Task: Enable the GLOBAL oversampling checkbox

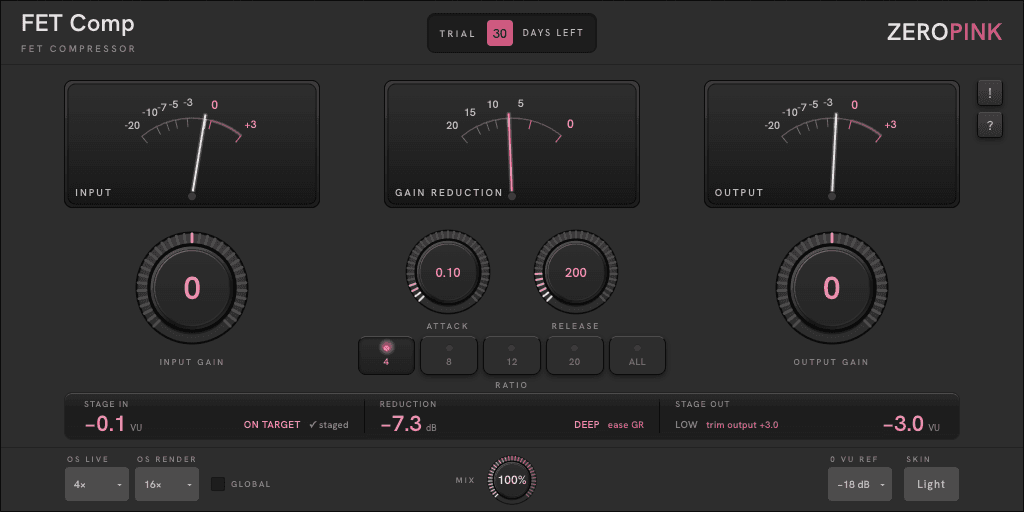Action: [218, 484]
